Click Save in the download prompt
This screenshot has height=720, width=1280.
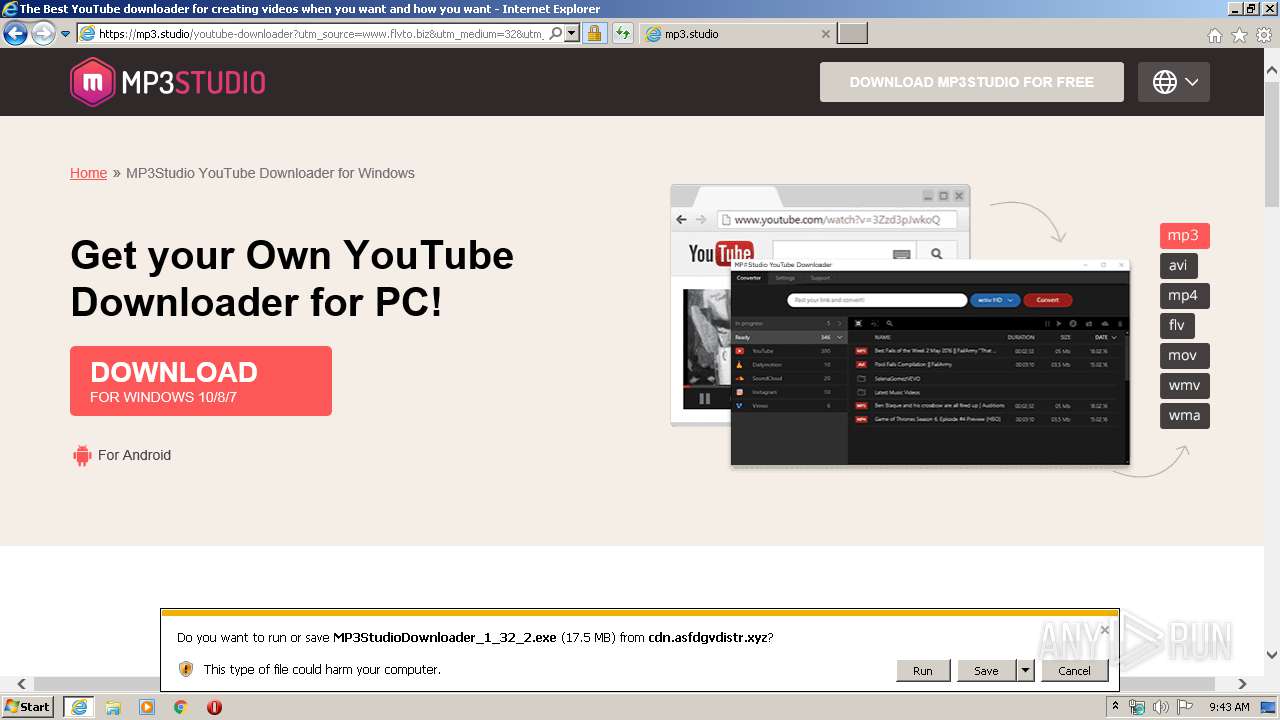point(986,671)
